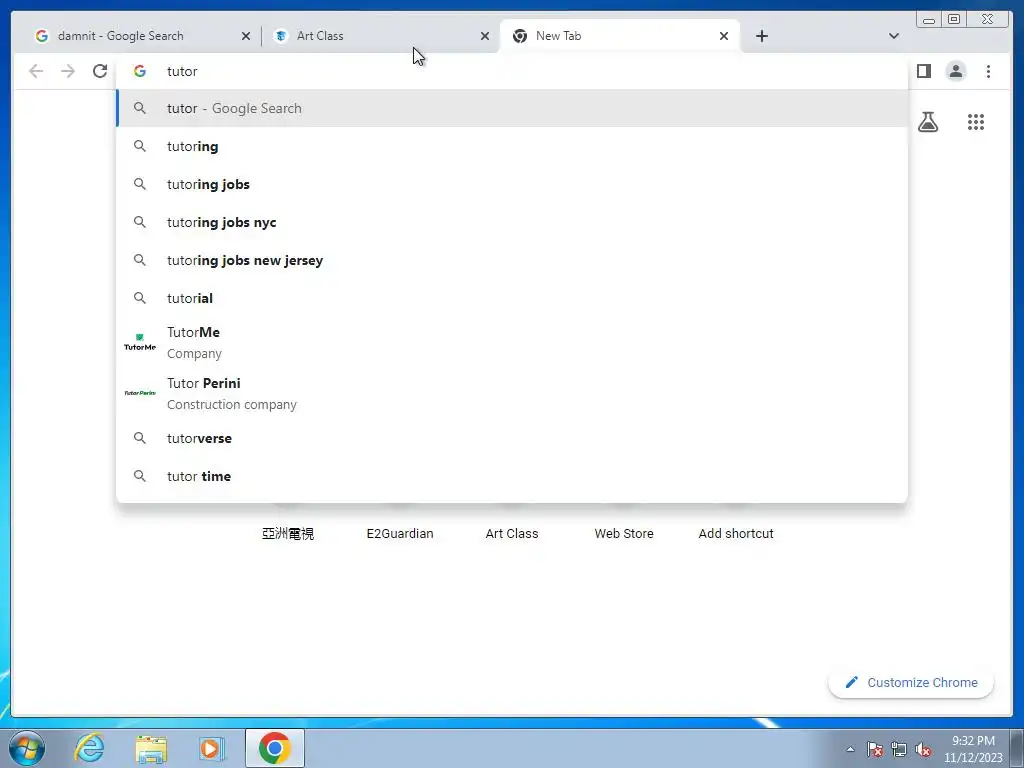
Task: Close the damnit - Google Search tab
Action: 246,36
